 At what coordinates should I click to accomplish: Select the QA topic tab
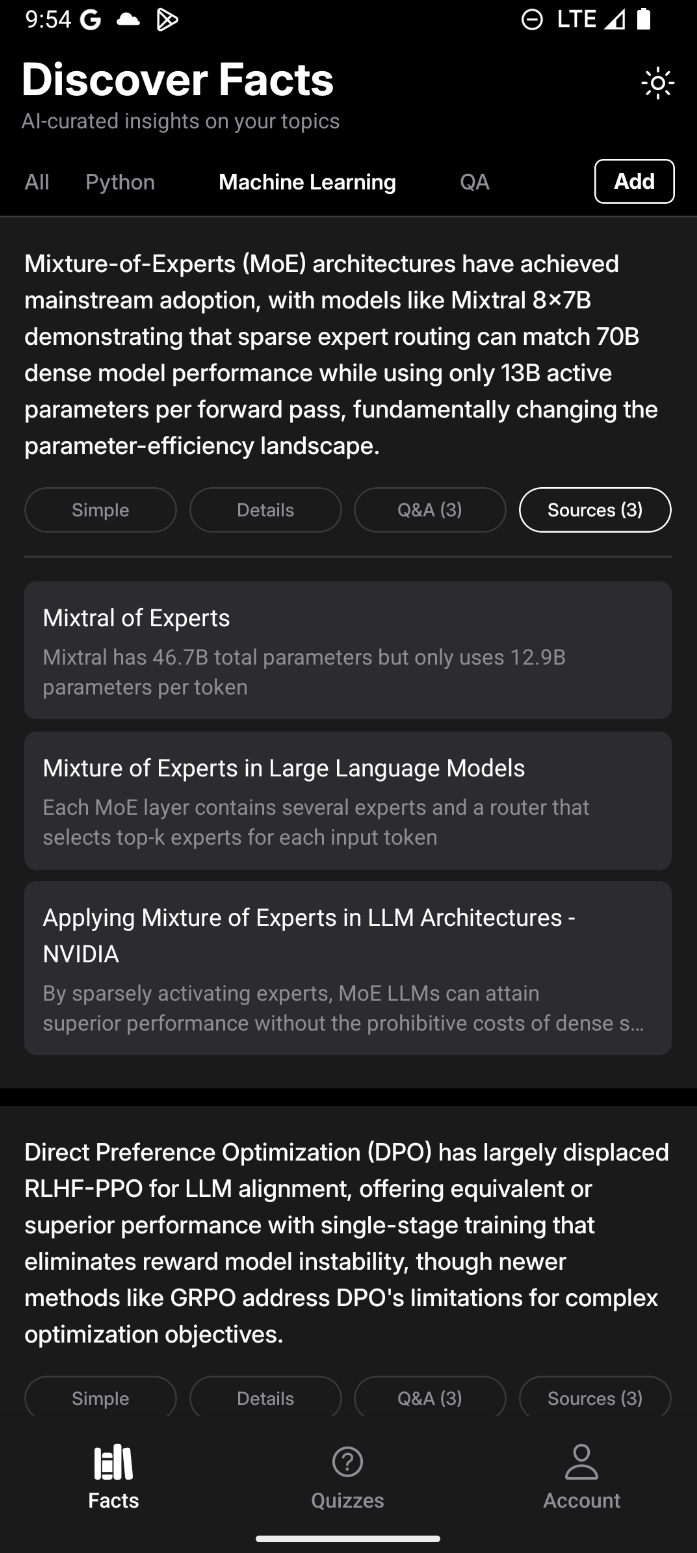474,182
